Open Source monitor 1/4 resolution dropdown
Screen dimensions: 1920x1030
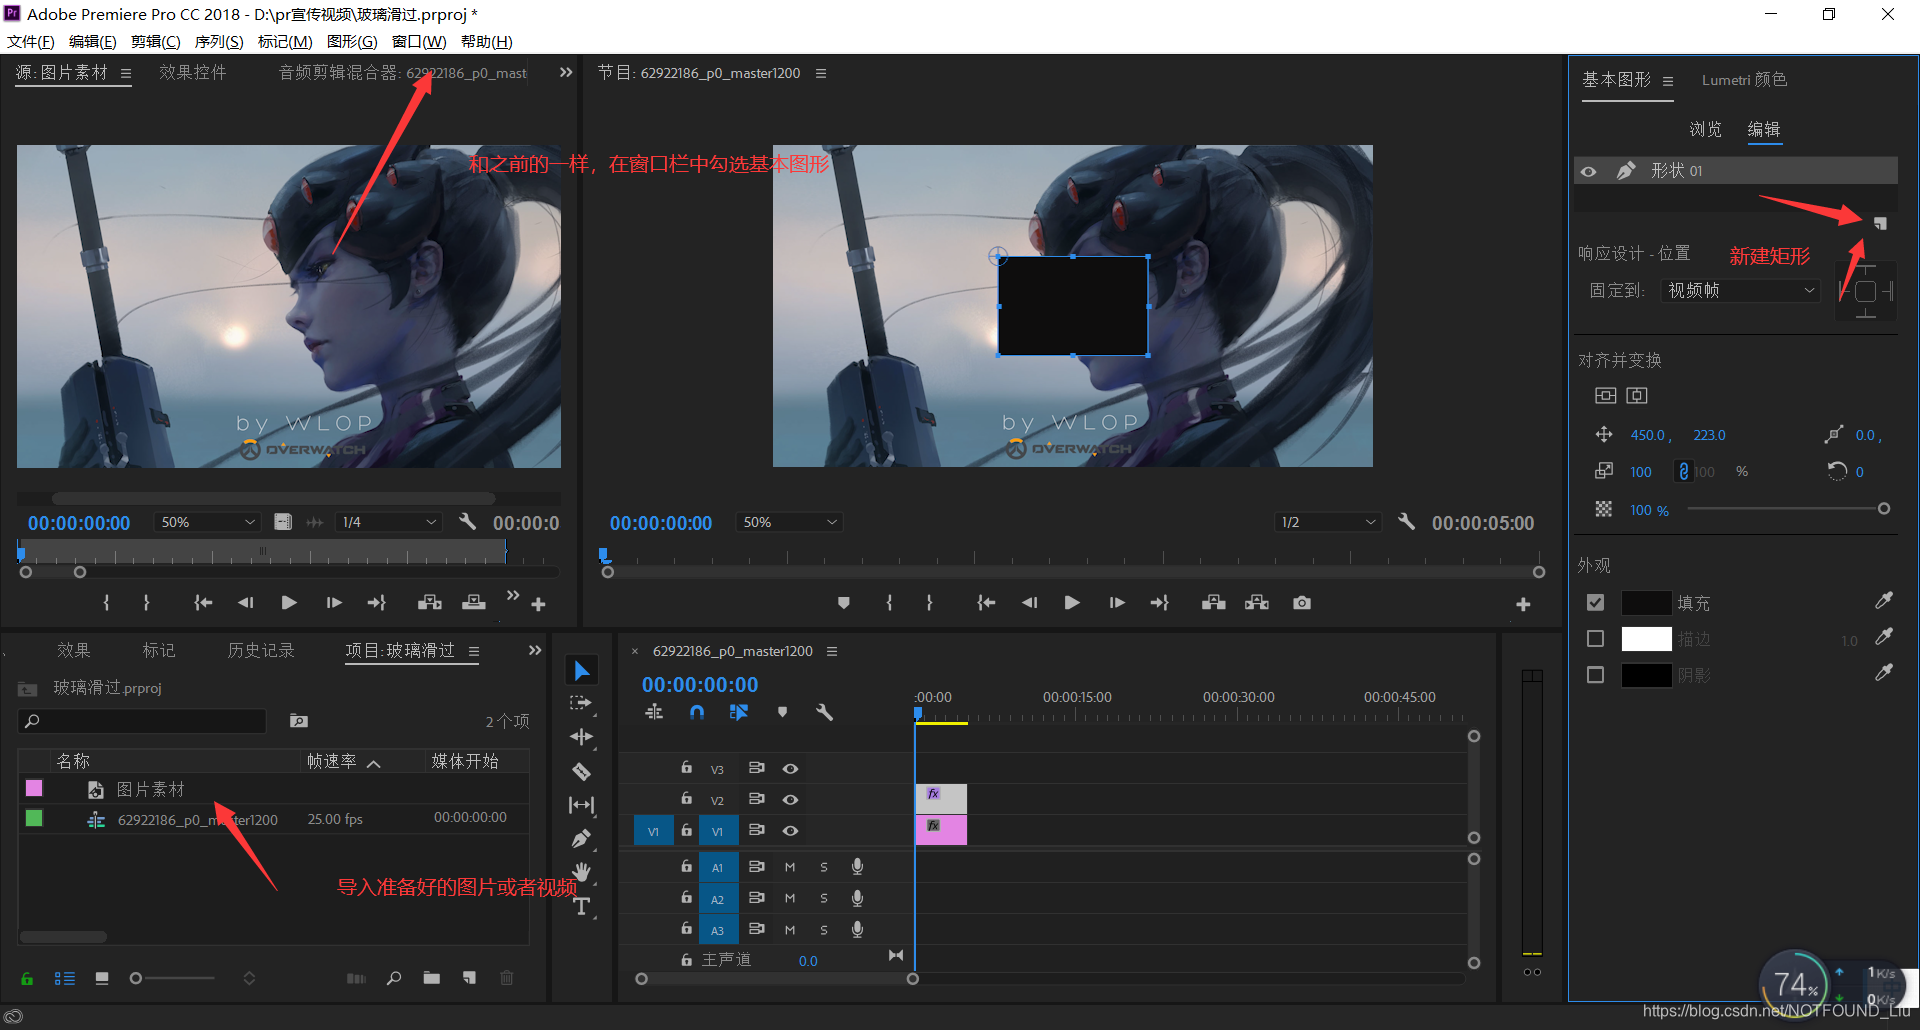389,522
